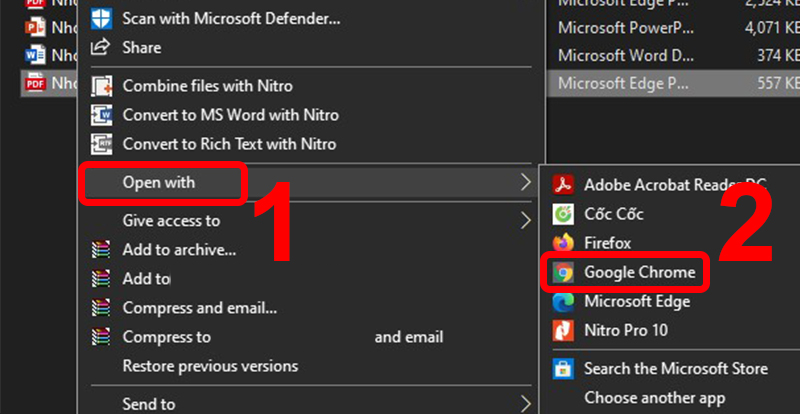
Task: Click Choose another app
Action: [655, 398]
